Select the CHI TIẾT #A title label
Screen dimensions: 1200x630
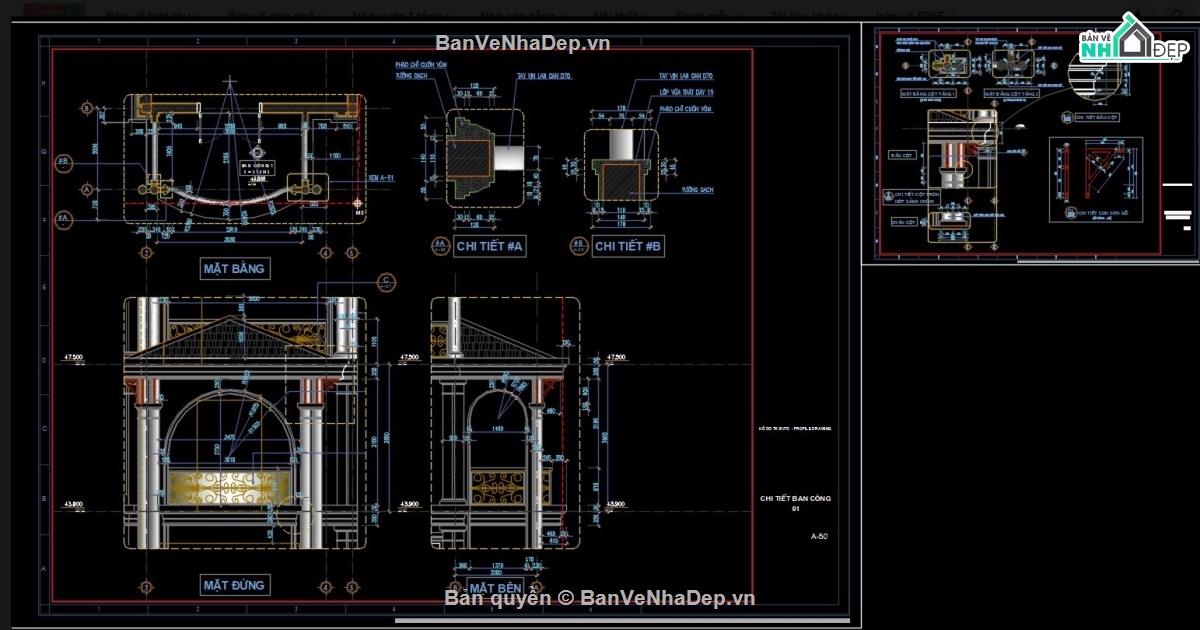click(489, 245)
